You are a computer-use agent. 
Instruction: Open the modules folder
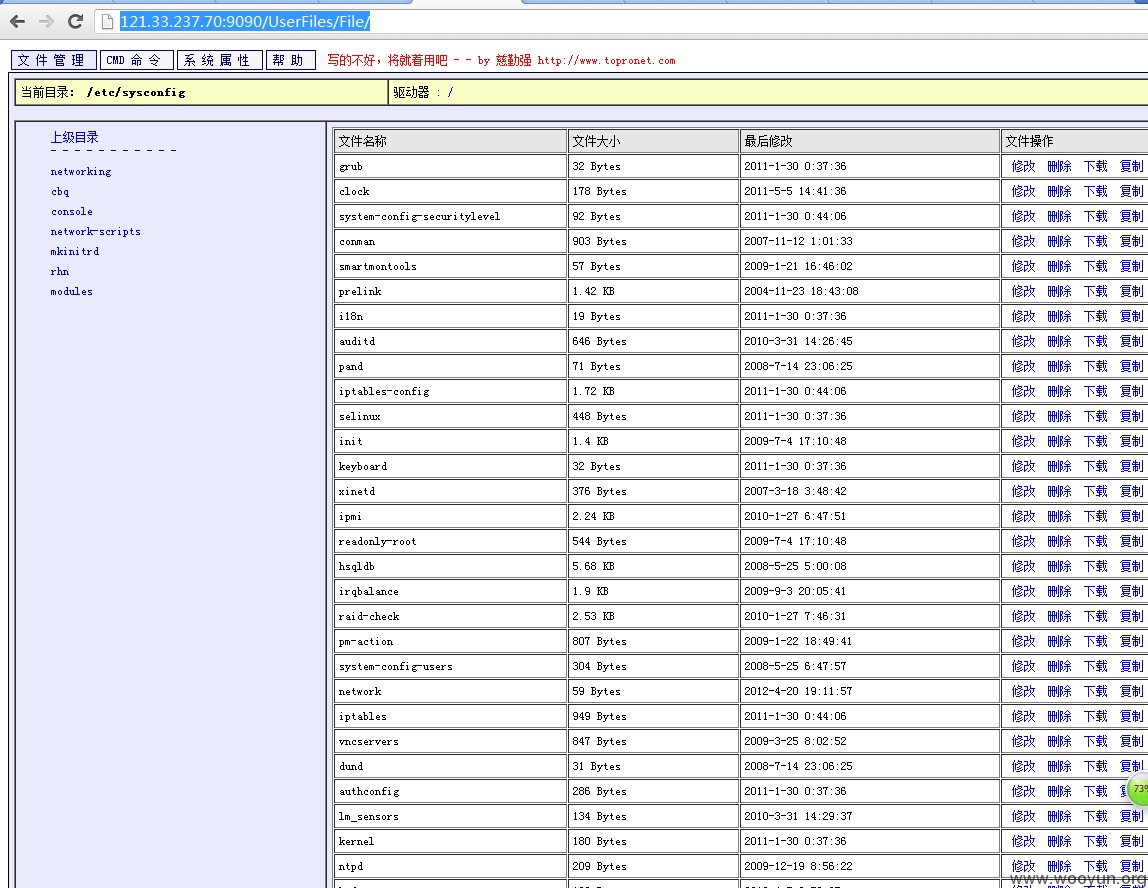pos(72,291)
